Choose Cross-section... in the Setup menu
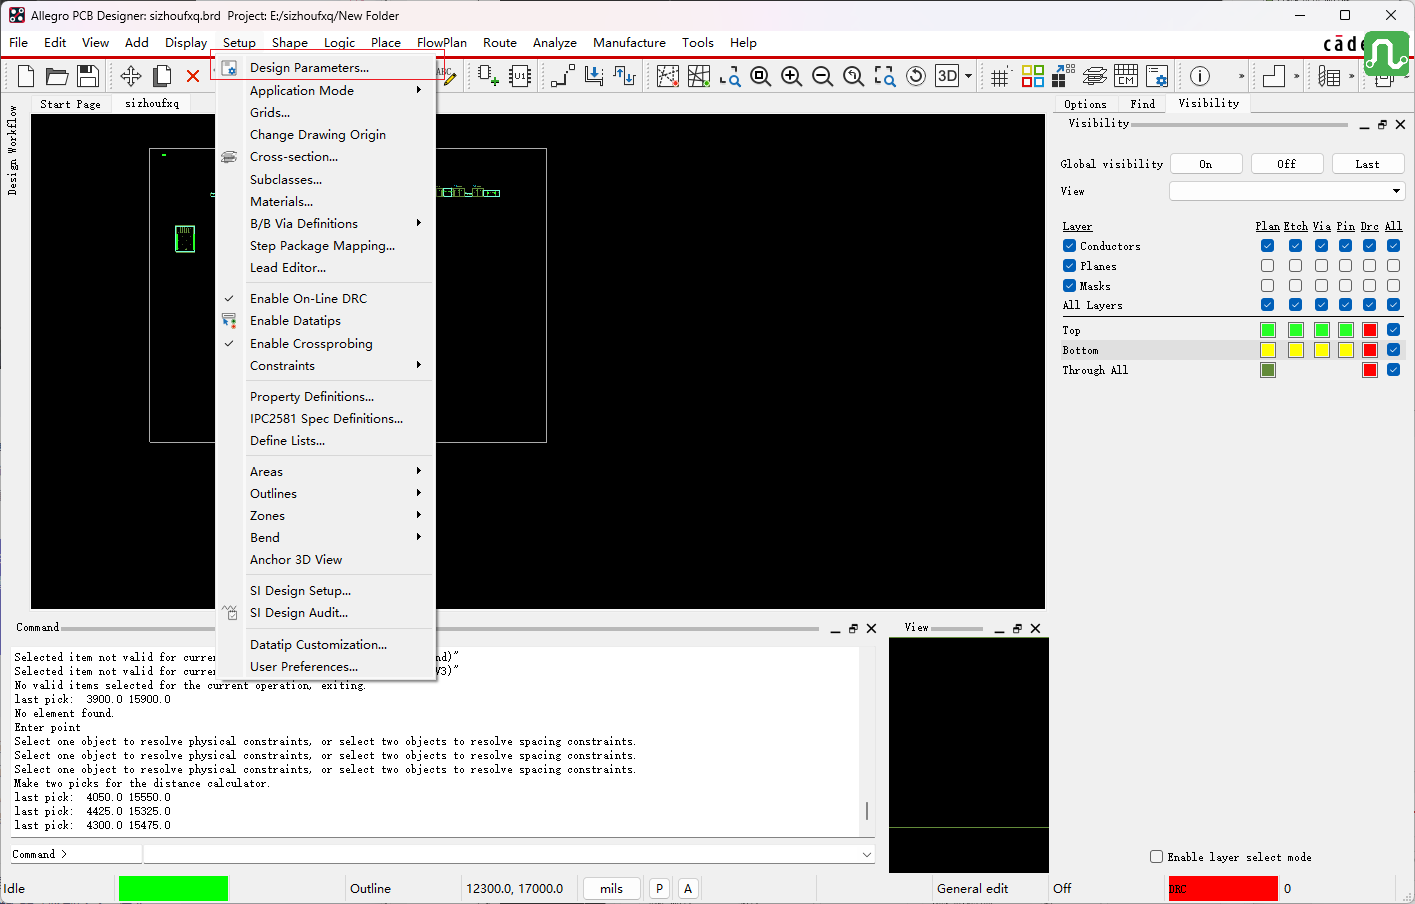The width and height of the screenshot is (1415, 904). 326,156
